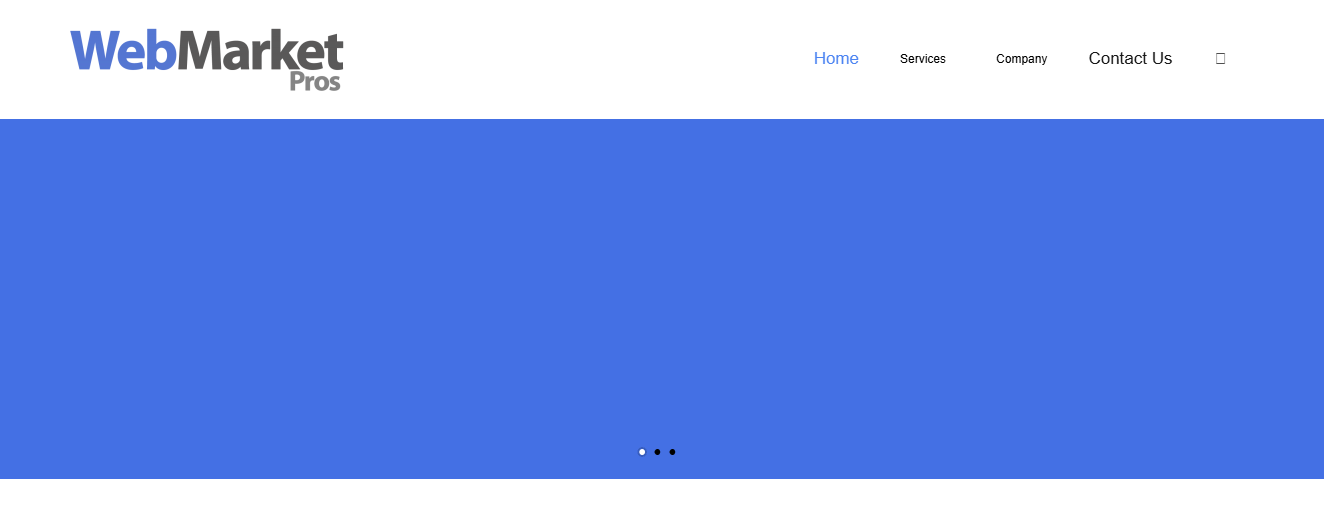Click the Services menu item
Image resolution: width=1324 pixels, height=514 pixels.
(x=922, y=59)
